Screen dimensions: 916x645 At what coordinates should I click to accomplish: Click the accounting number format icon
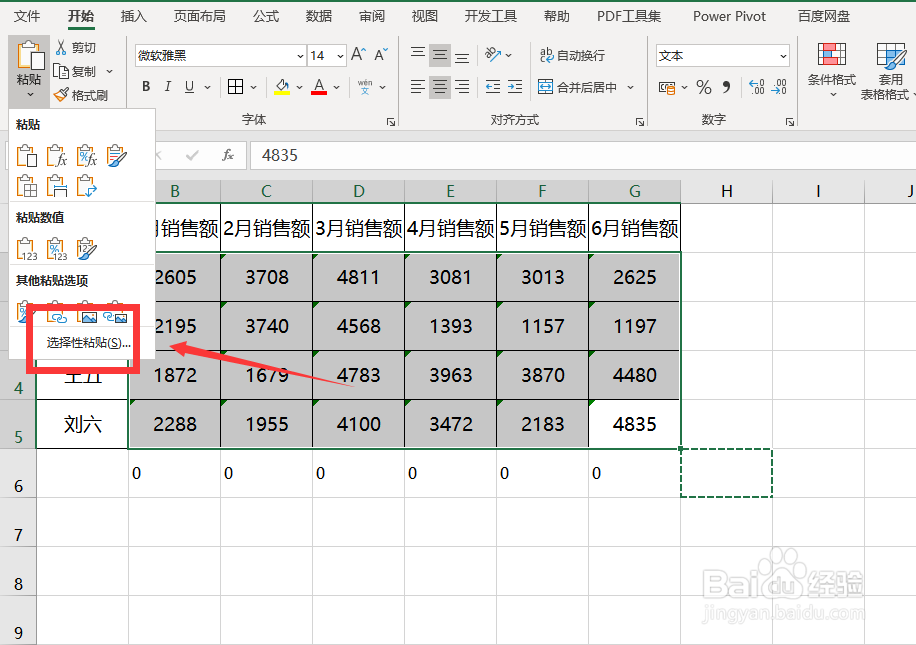[x=667, y=88]
